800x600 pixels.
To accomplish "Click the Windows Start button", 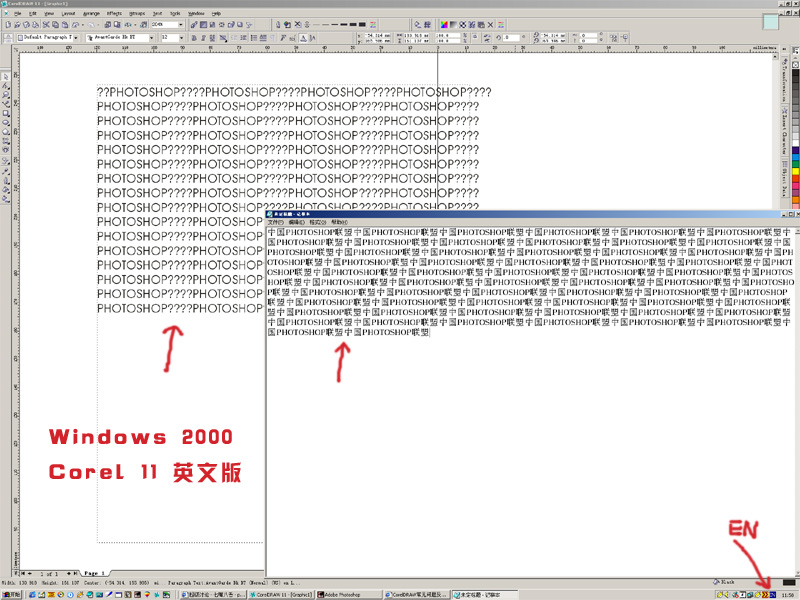I will pyautogui.click(x=12, y=595).
